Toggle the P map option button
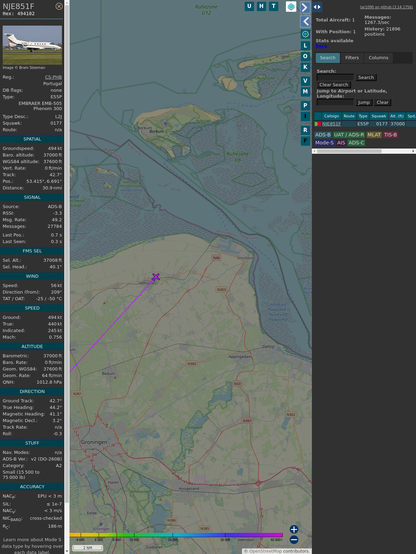Screen dimensions: 416x554 pyautogui.click(x=305, y=105)
